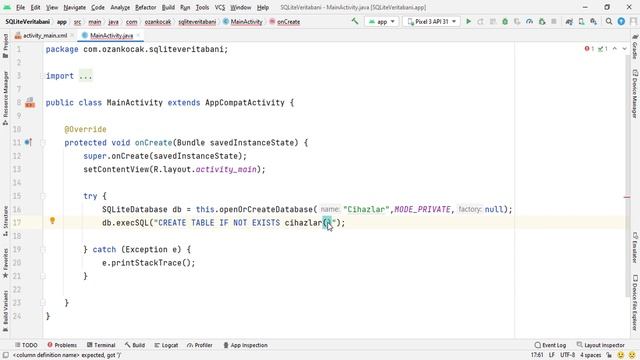640x360 pixels.
Task: Click the 17:61 line column indicator
Action: [537, 356]
